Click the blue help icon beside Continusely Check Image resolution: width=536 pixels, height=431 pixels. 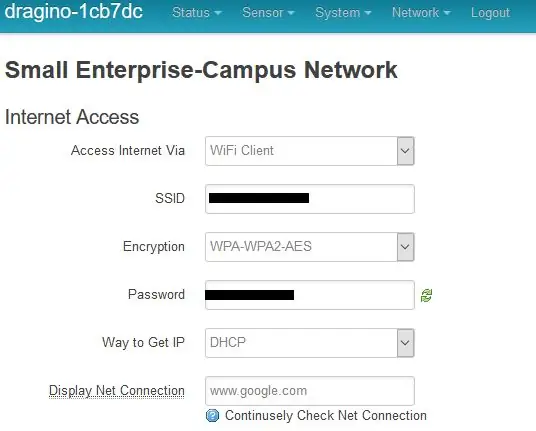pos(212,416)
